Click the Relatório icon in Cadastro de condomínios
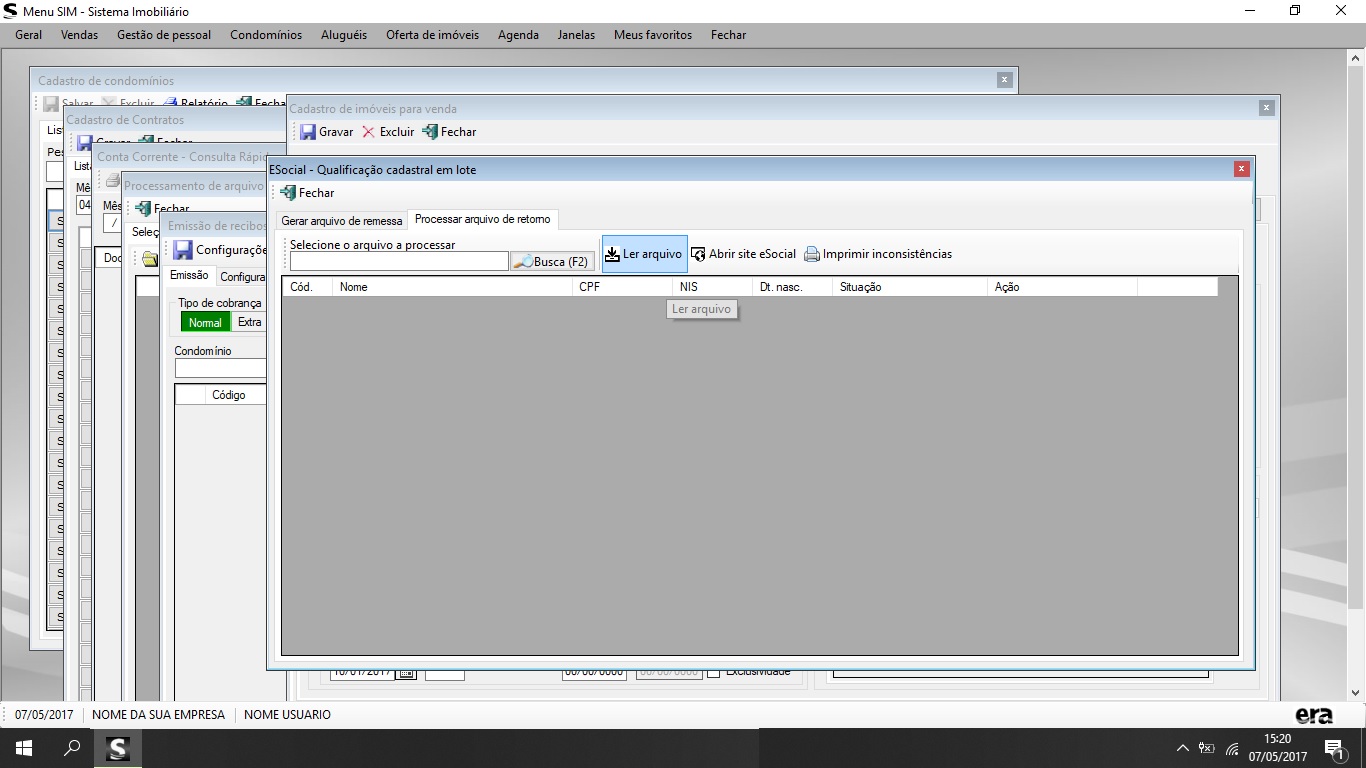Image resolution: width=1366 pixels, height=768 pixels. (x=170, y=103)
